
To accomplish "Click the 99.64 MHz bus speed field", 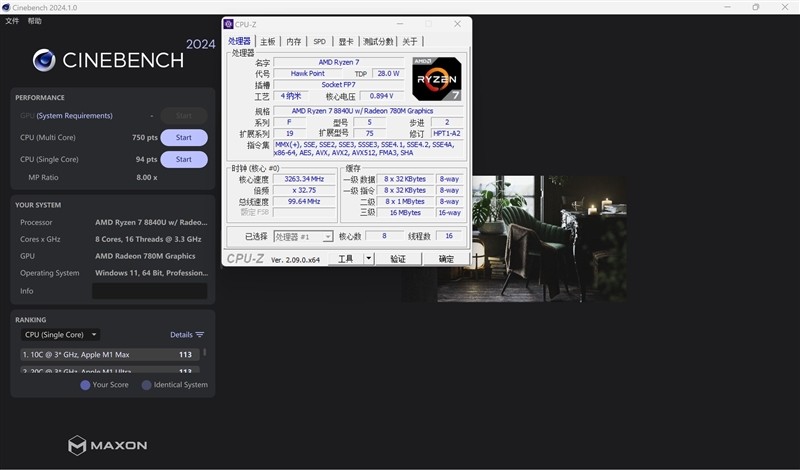I will [304, 202].
